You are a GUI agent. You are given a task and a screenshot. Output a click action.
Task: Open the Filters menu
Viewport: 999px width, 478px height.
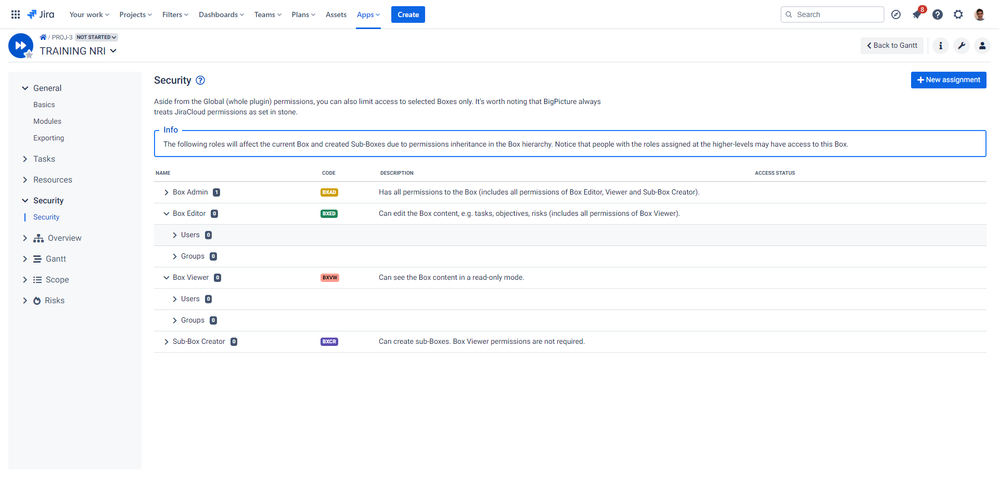[x=175, y=14]
